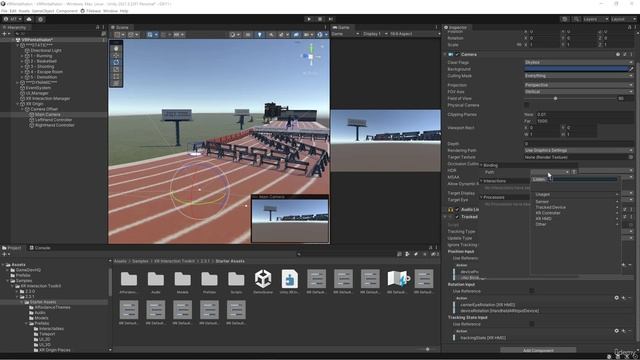Select the Game tab
The image size is (640, 360).
coord(341,27)
